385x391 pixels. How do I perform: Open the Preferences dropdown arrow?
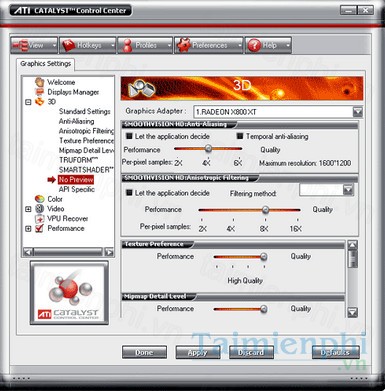point(240,45)
